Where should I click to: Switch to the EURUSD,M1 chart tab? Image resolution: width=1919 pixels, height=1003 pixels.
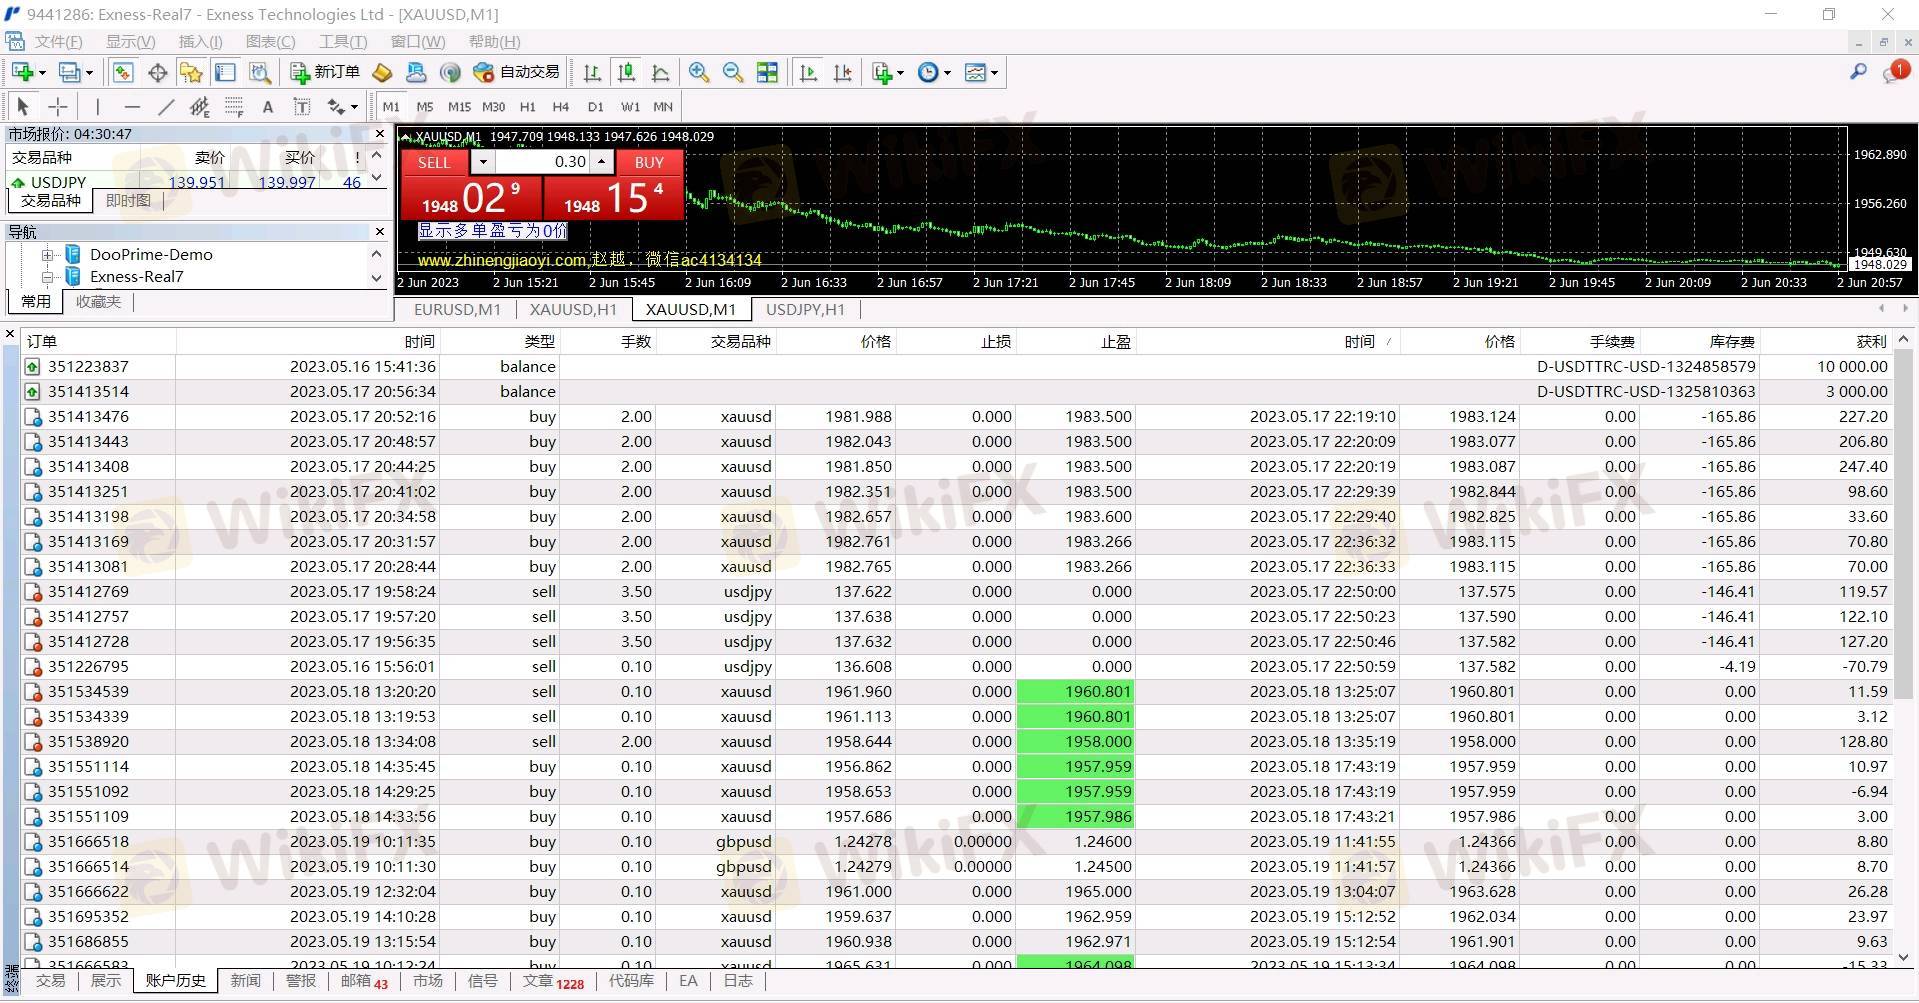457,310
